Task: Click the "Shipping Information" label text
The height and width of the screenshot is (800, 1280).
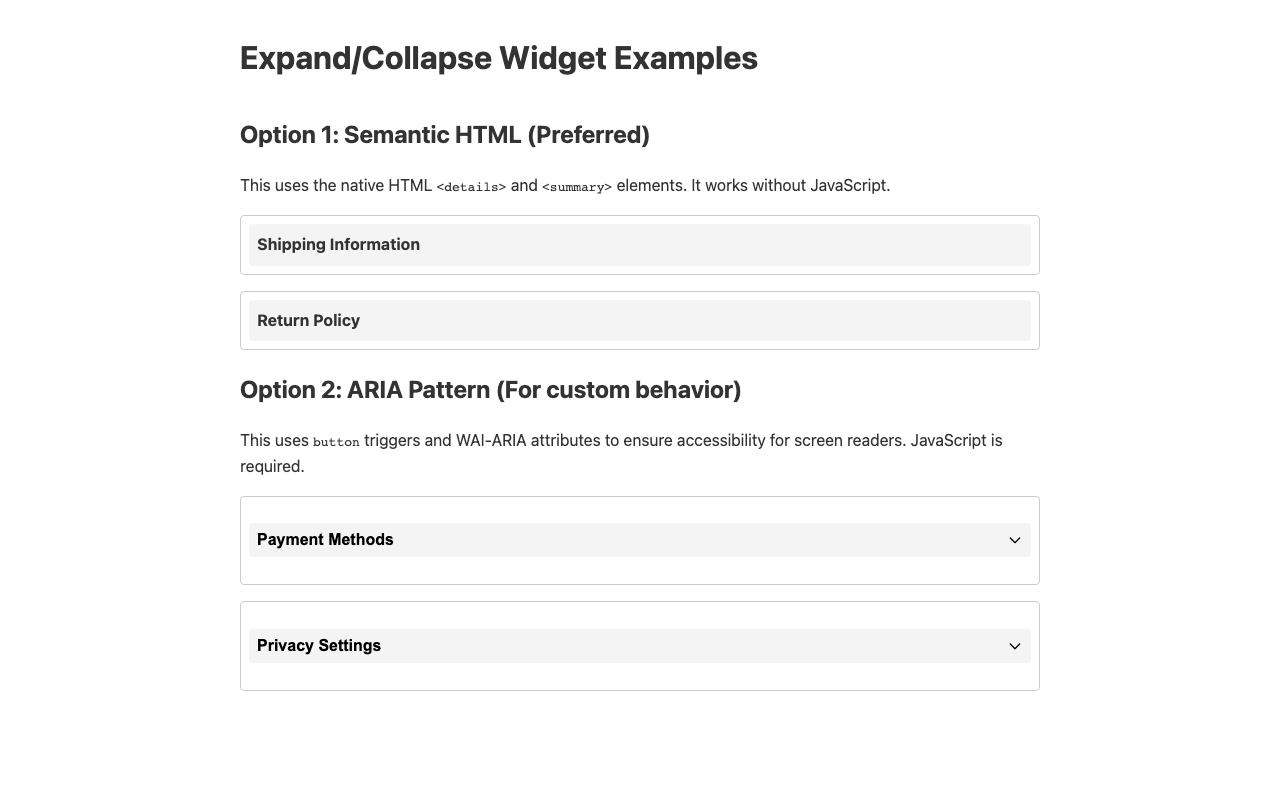Action: click(338, 245)
